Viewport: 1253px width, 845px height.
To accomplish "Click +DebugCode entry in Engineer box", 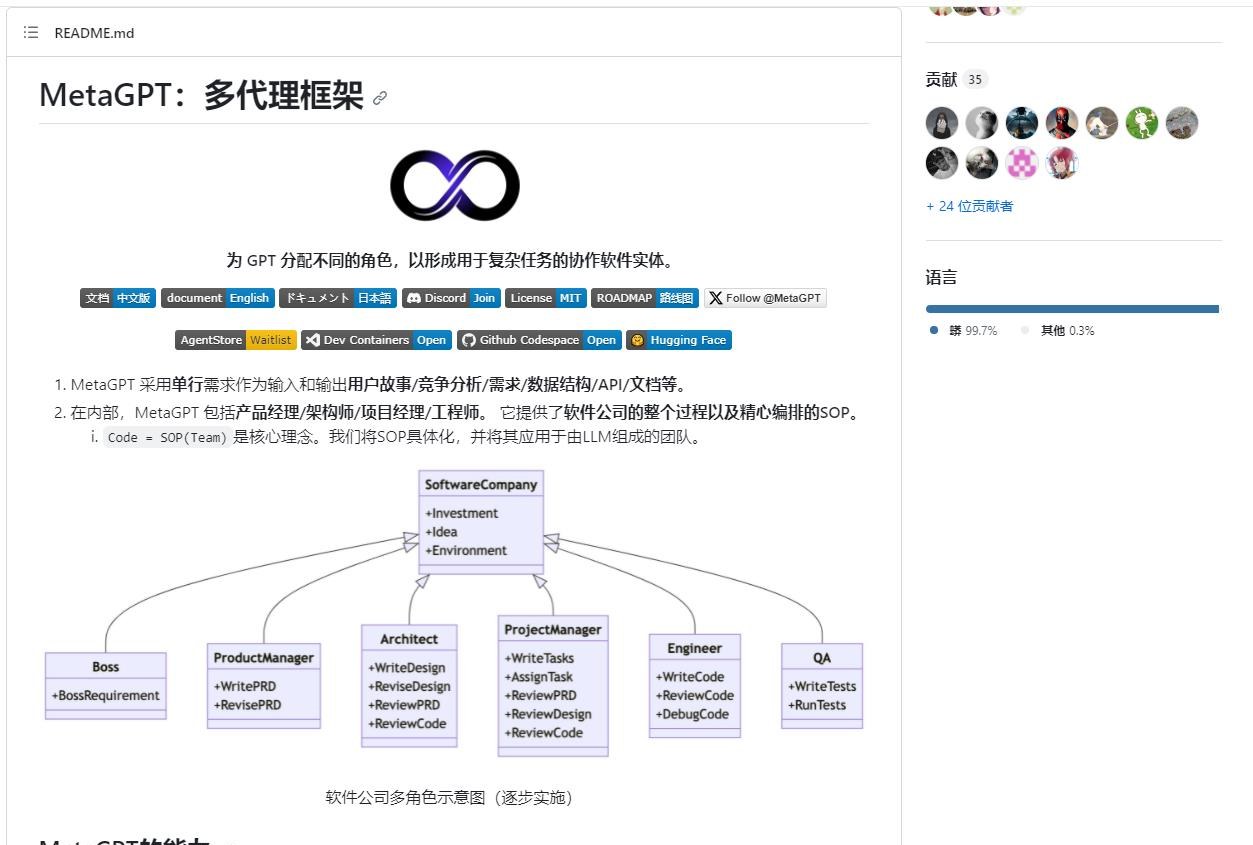I will 693,714.
